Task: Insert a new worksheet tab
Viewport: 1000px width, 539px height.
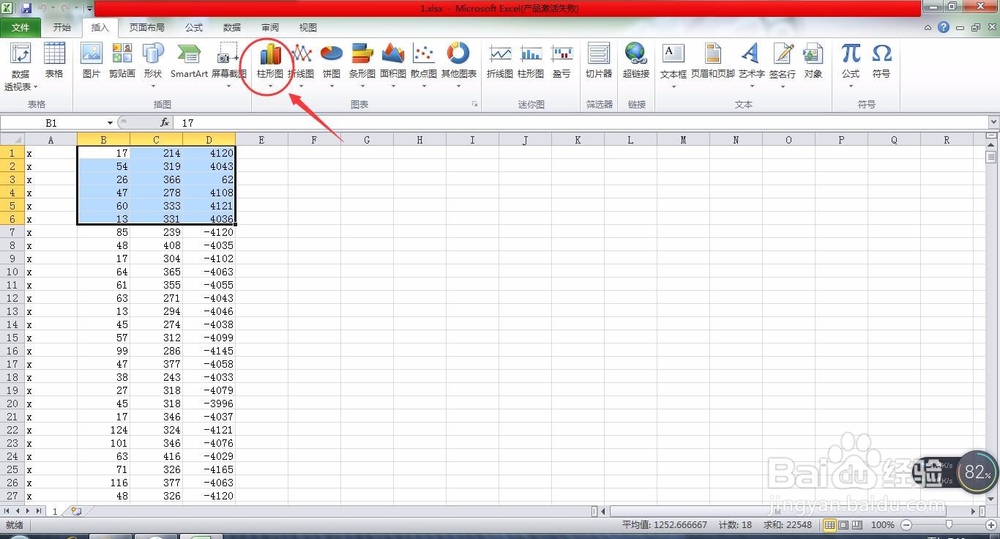Action: pyautogui.click(x=77, y=511)
